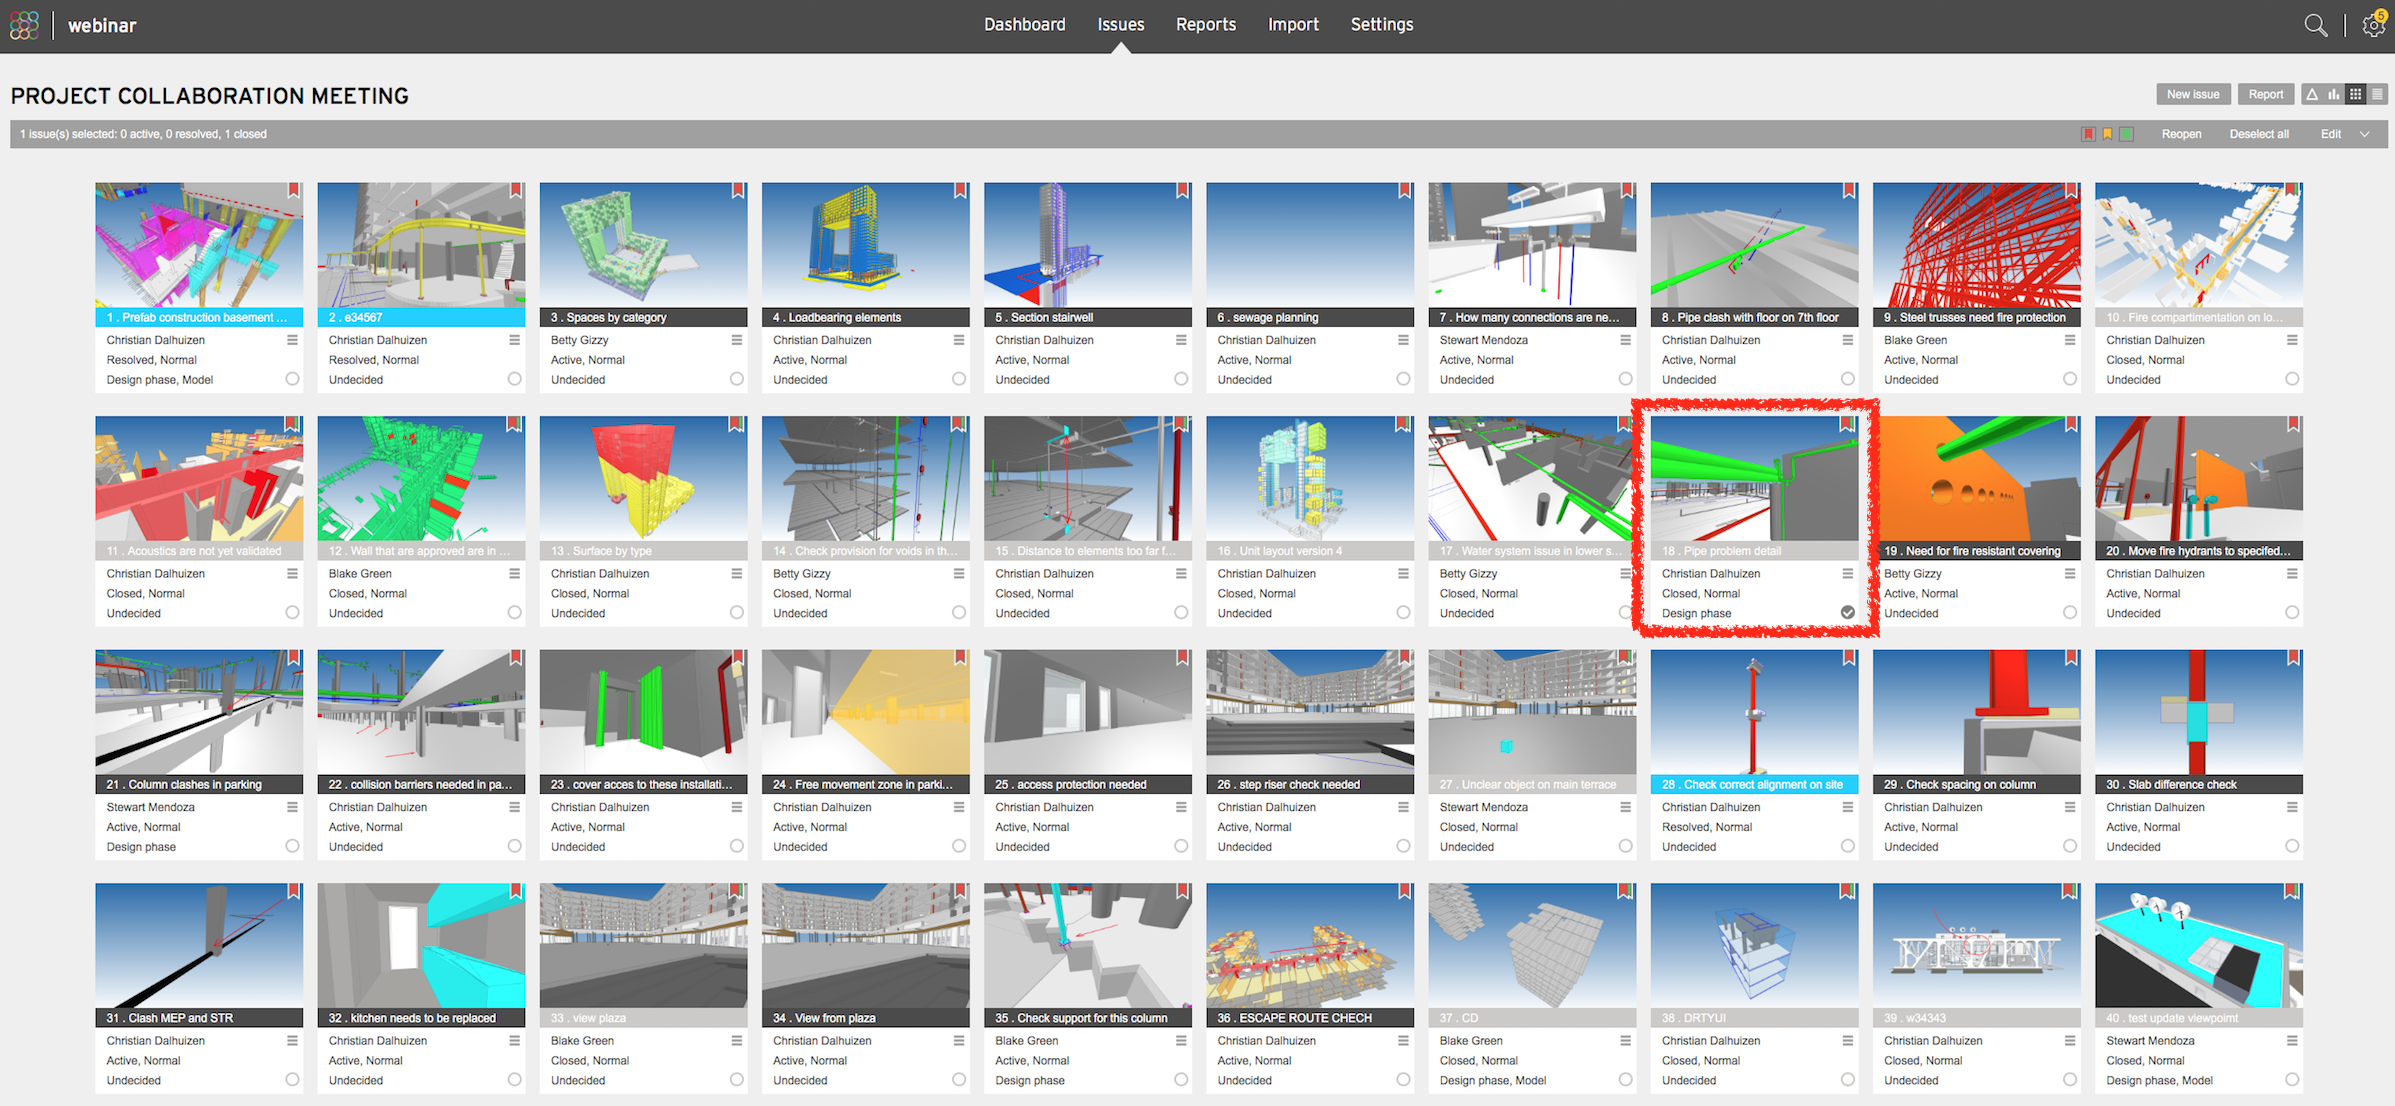Switch to the bar chart view
Viewport: 2395px width, 1106px height.
pos(2333,94)
